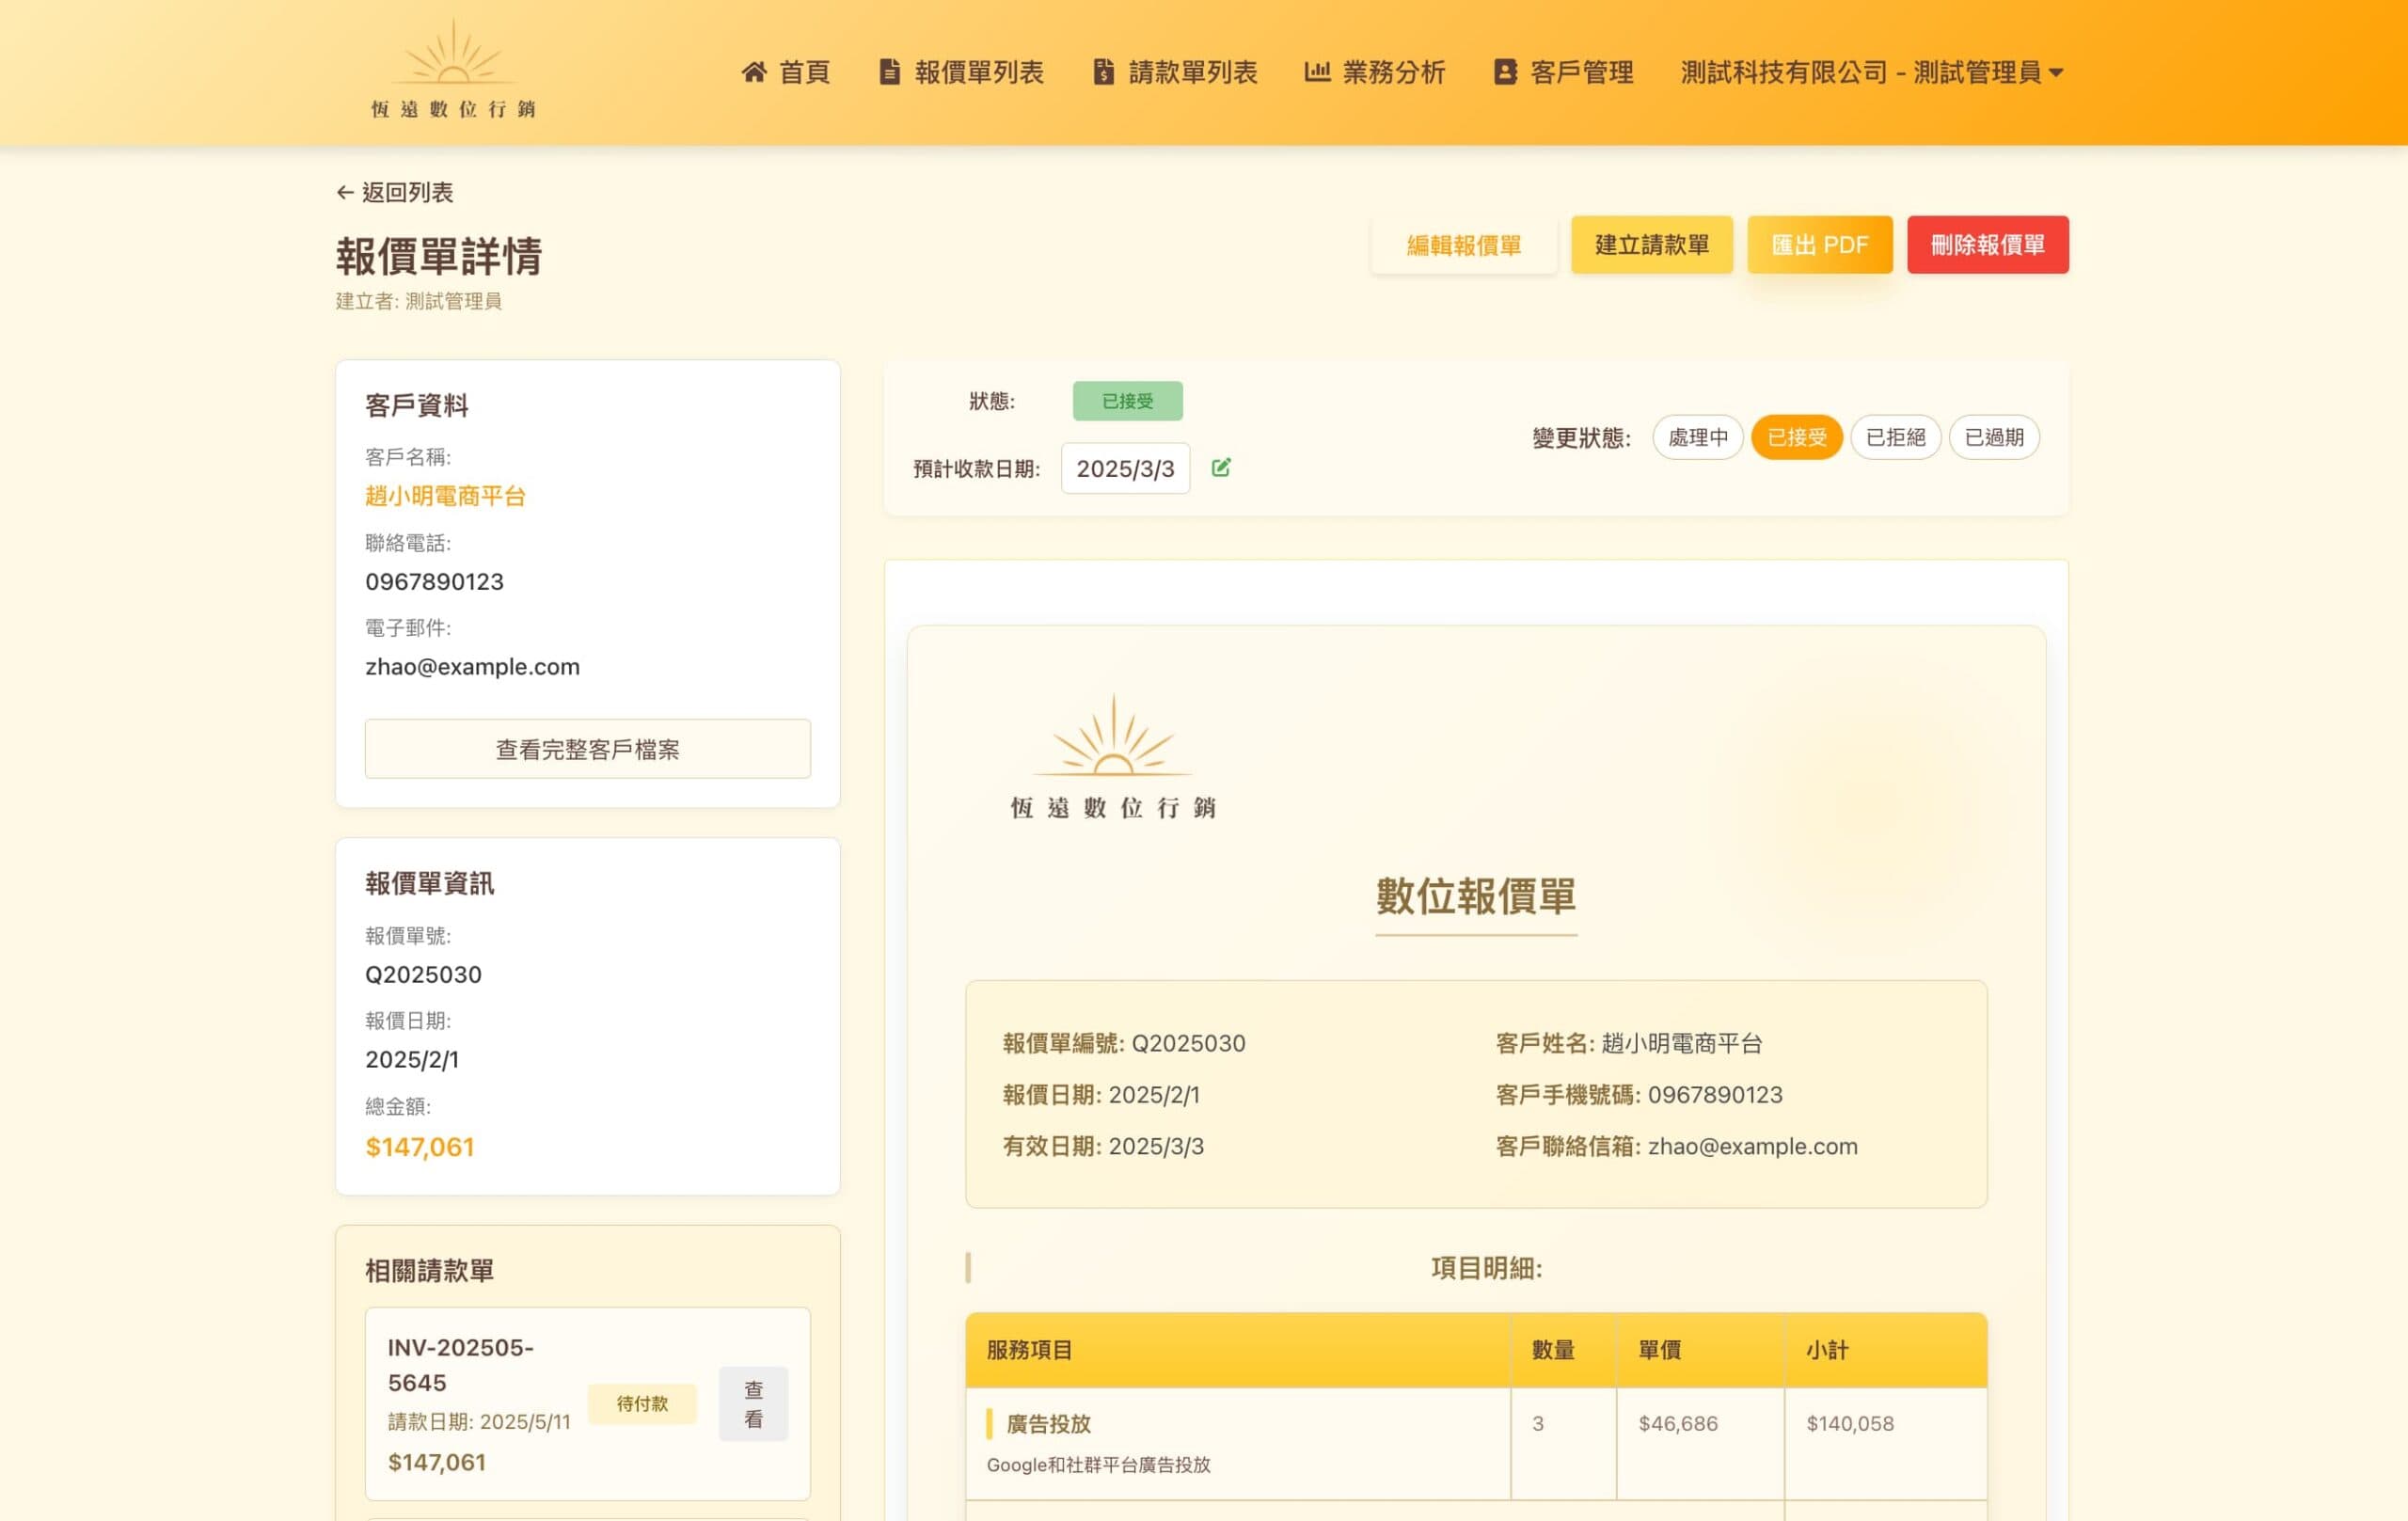Image resolution: width=2408 pixels, height=1521 pixels.
Task: Navigate to the 客戶管理 section
Action: [x=1580, y=71]
